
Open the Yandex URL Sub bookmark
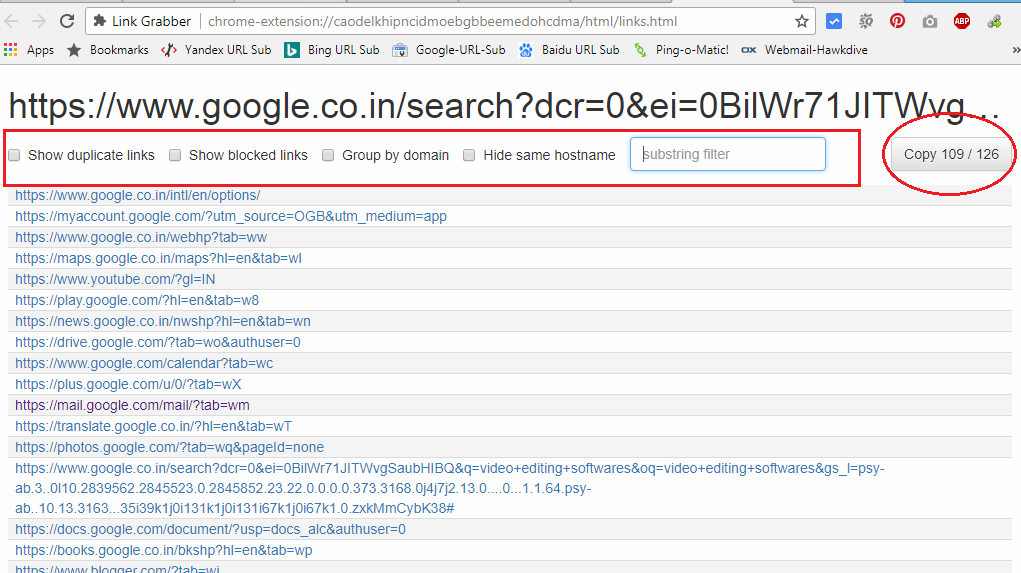coord(216,50)
